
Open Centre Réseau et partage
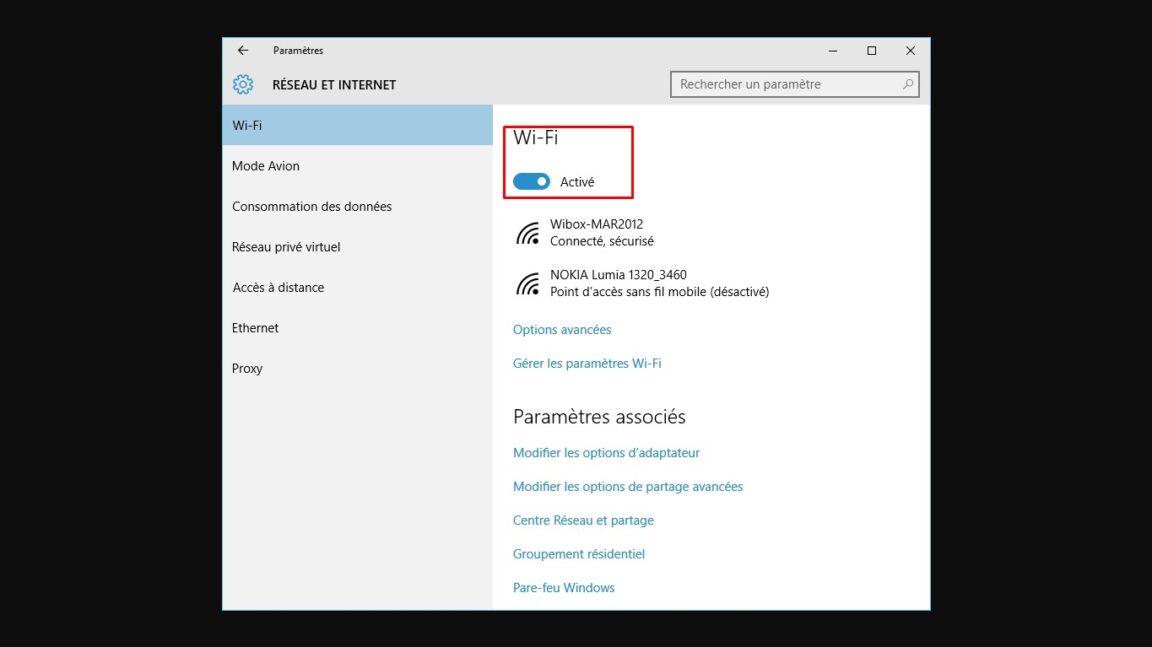click(x=583, y=521)
